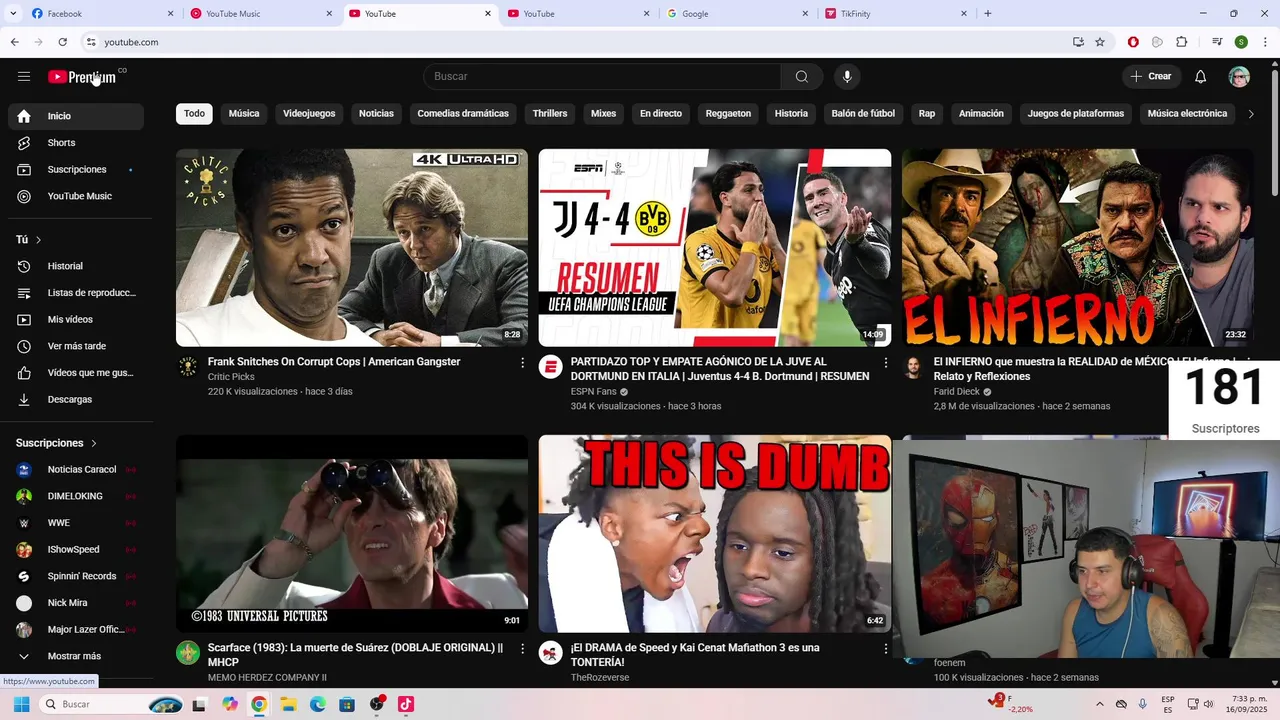Click the Crear button
The width and height of the screenshot is (1280, 720).
point(1151,76)
